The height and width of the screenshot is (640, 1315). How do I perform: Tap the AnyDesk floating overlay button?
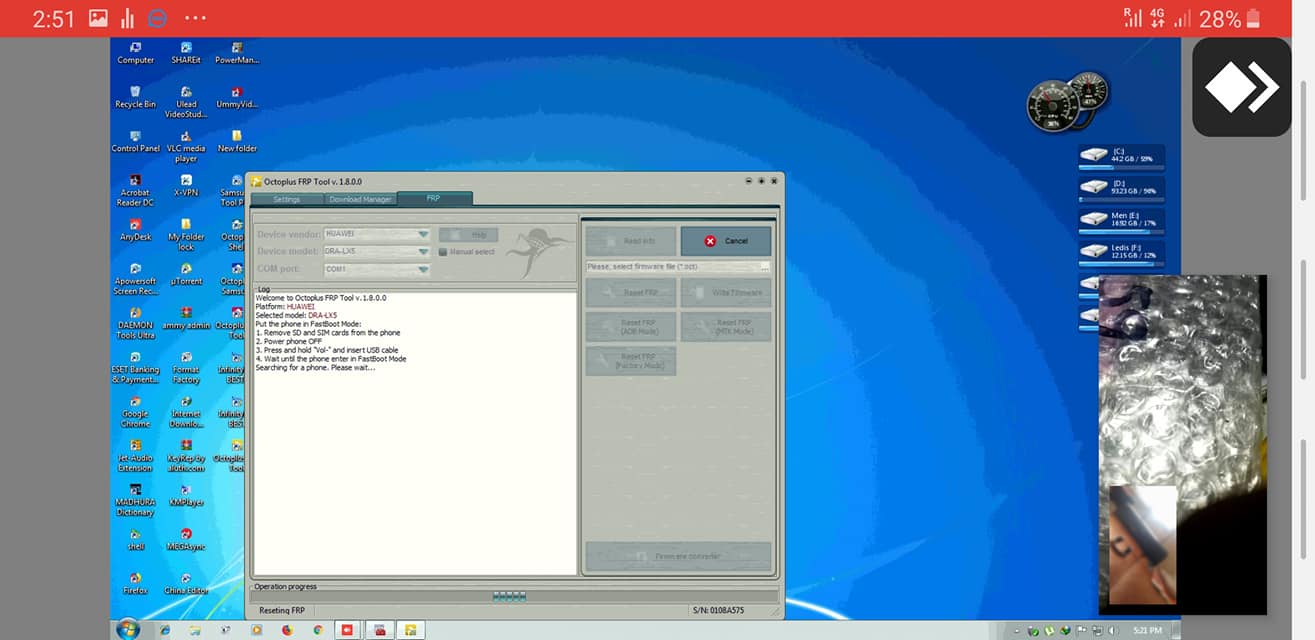[1241, 88]
